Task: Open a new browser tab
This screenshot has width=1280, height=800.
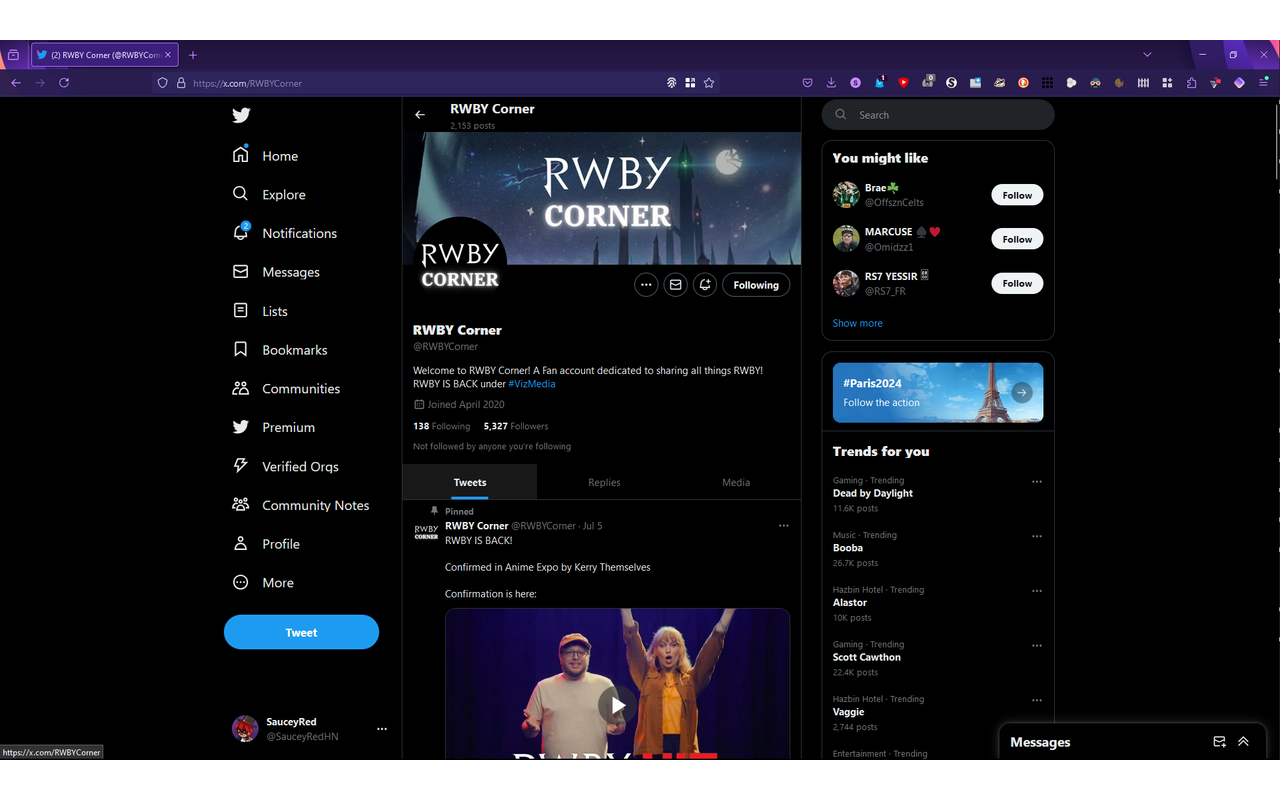Action: coord(193,55)
